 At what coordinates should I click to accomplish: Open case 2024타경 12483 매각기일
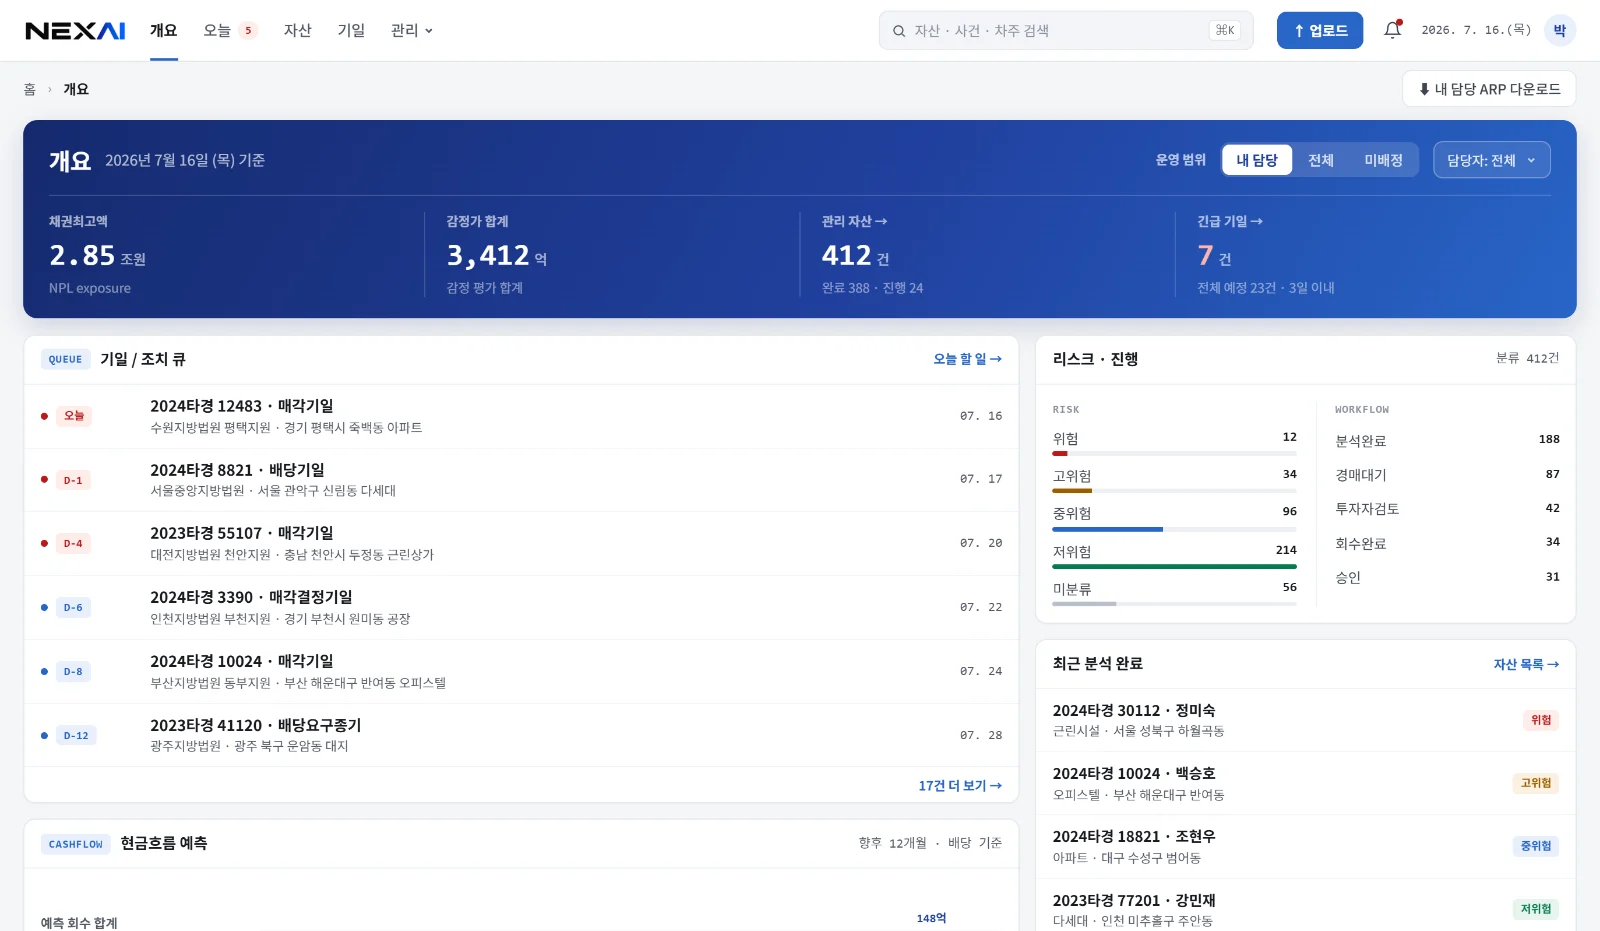tap(521, 416)
